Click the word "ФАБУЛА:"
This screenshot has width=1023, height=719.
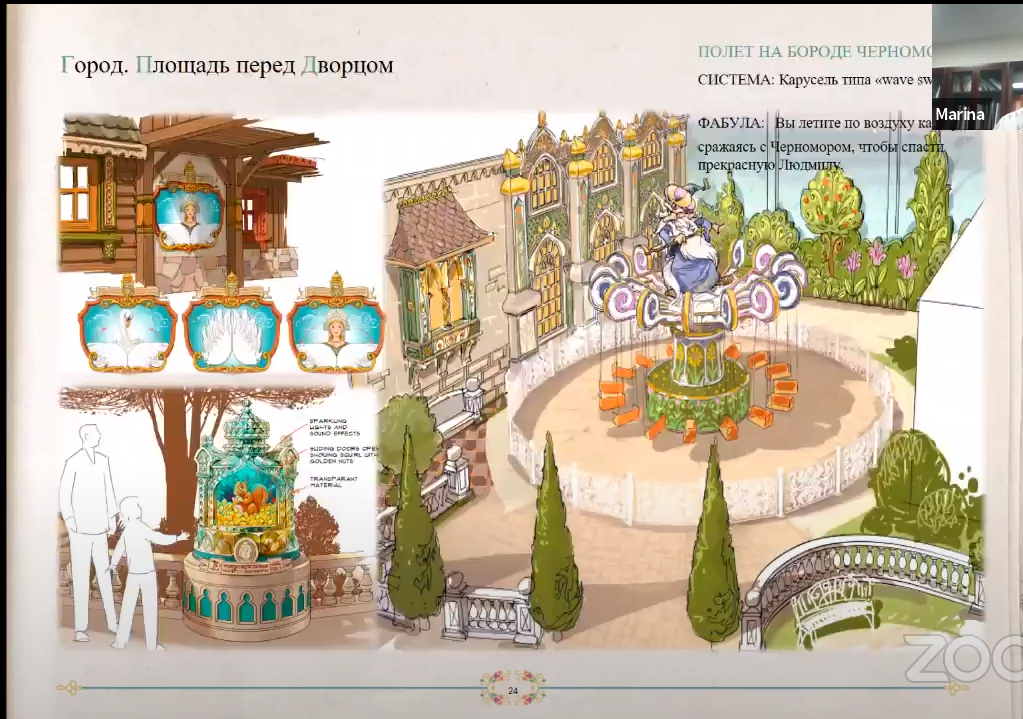[x=730, y=123]
